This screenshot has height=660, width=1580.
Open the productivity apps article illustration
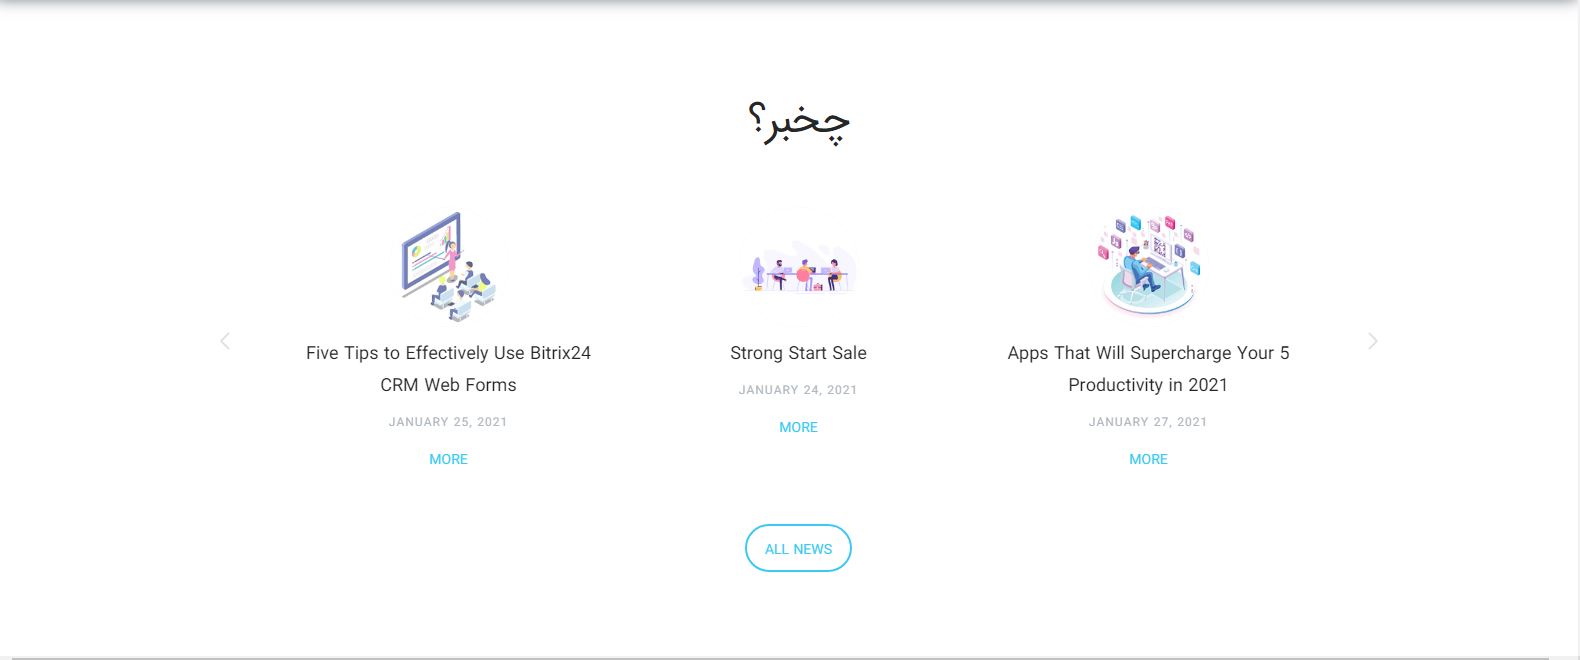pos(1148,265)
